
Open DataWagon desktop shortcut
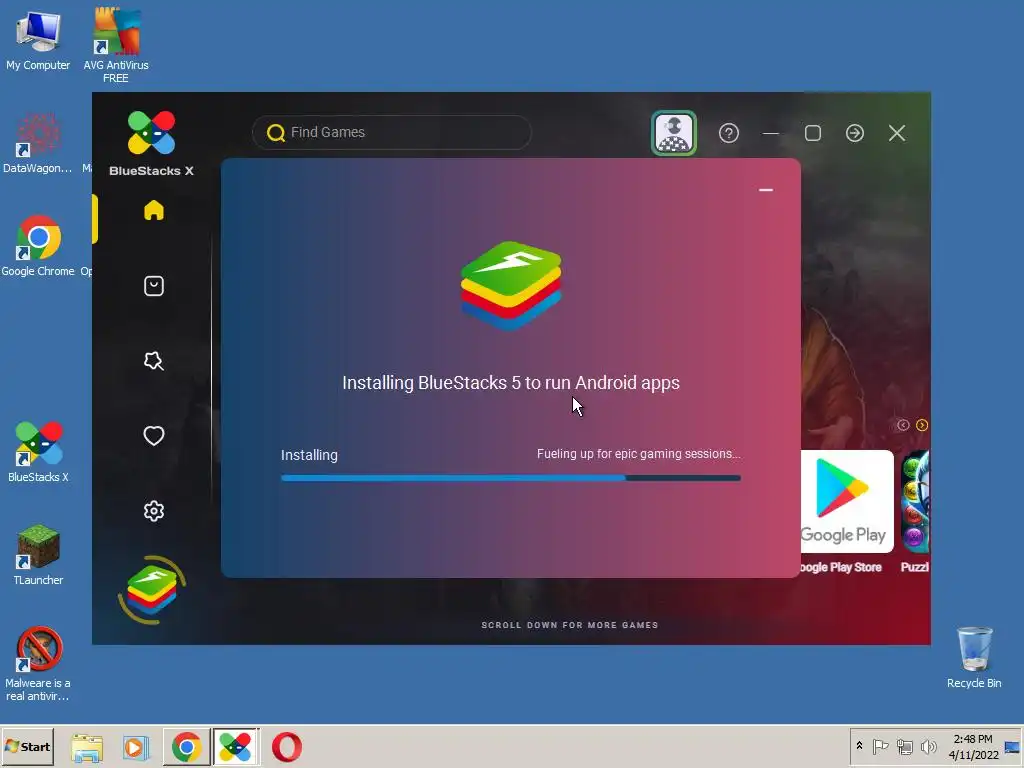pyautogui.click(x=38, y=144)
